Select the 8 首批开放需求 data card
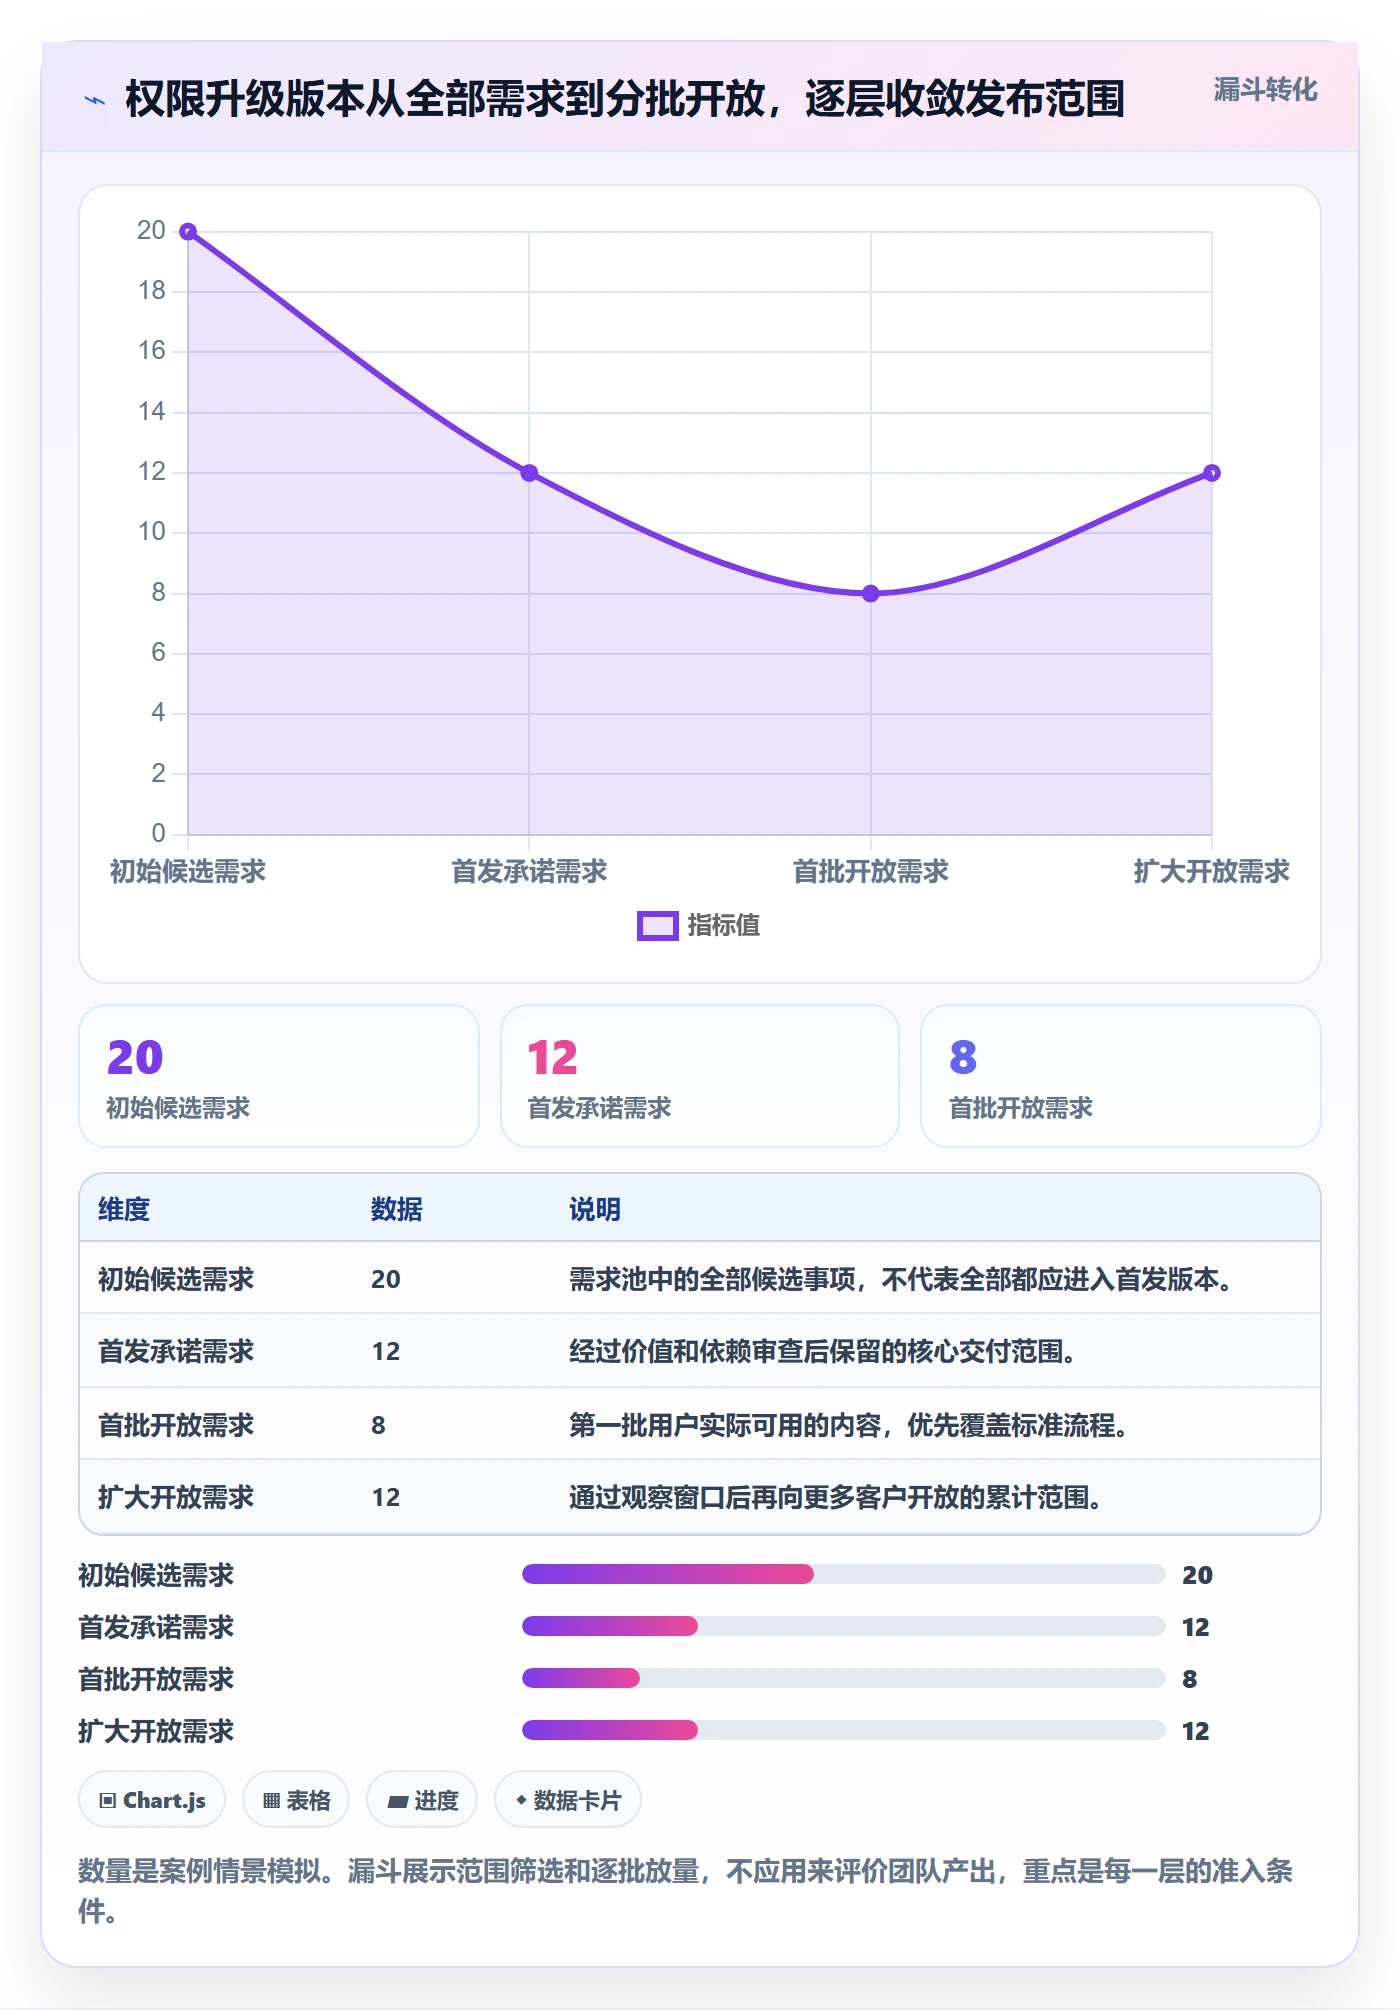This screenshot has height=2010, width=1400. 1121,1076
